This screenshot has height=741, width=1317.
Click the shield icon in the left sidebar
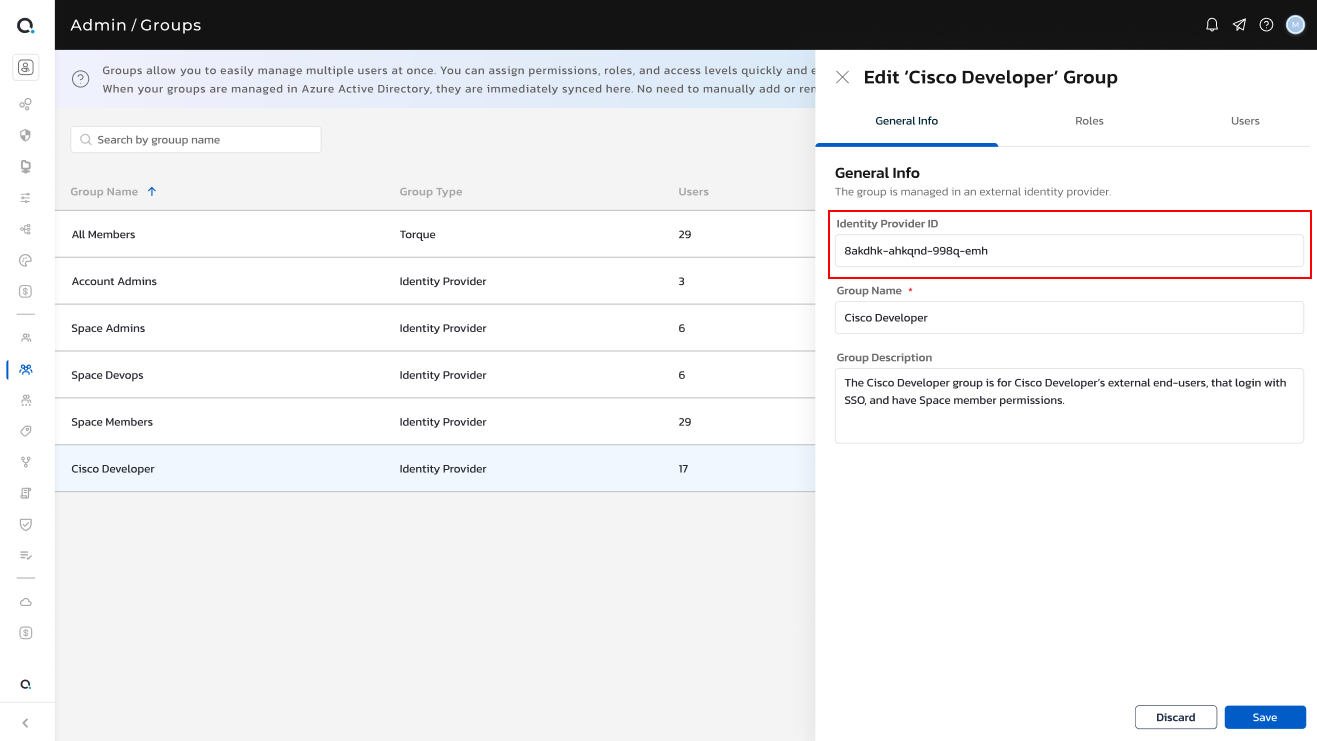pos(26,524)
